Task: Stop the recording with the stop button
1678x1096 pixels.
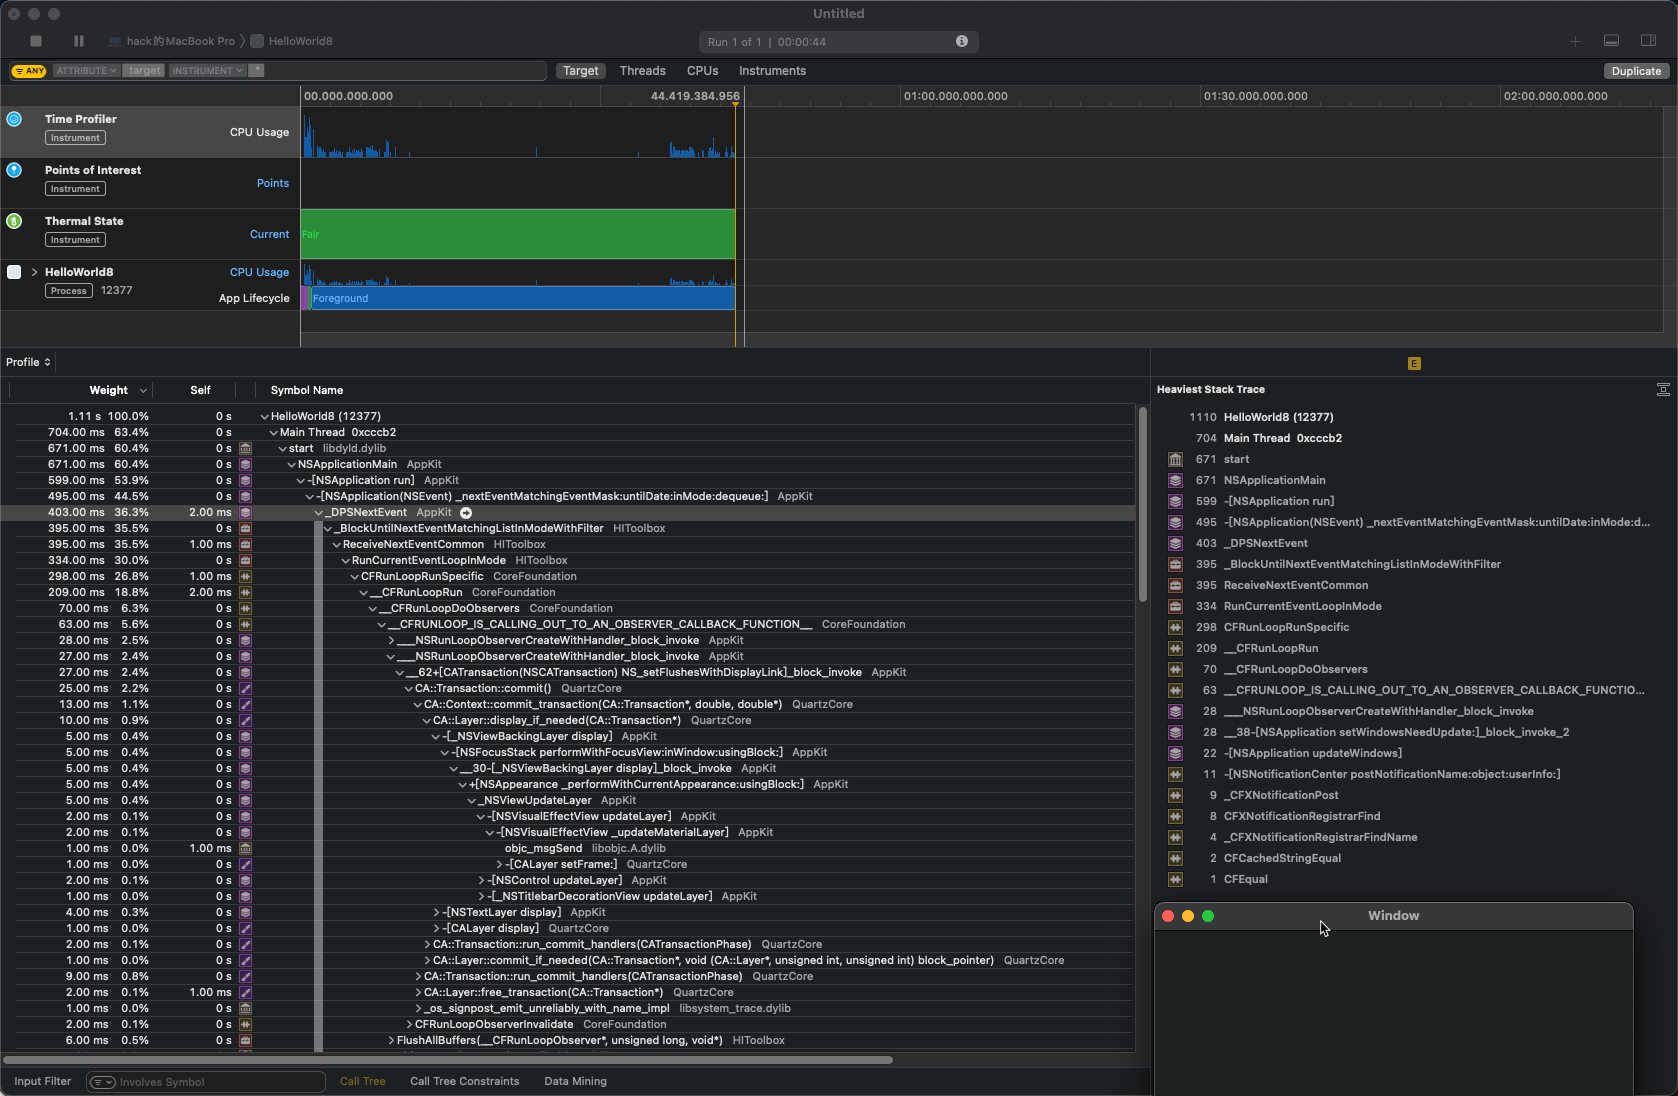Action: (x=36, y=41)
